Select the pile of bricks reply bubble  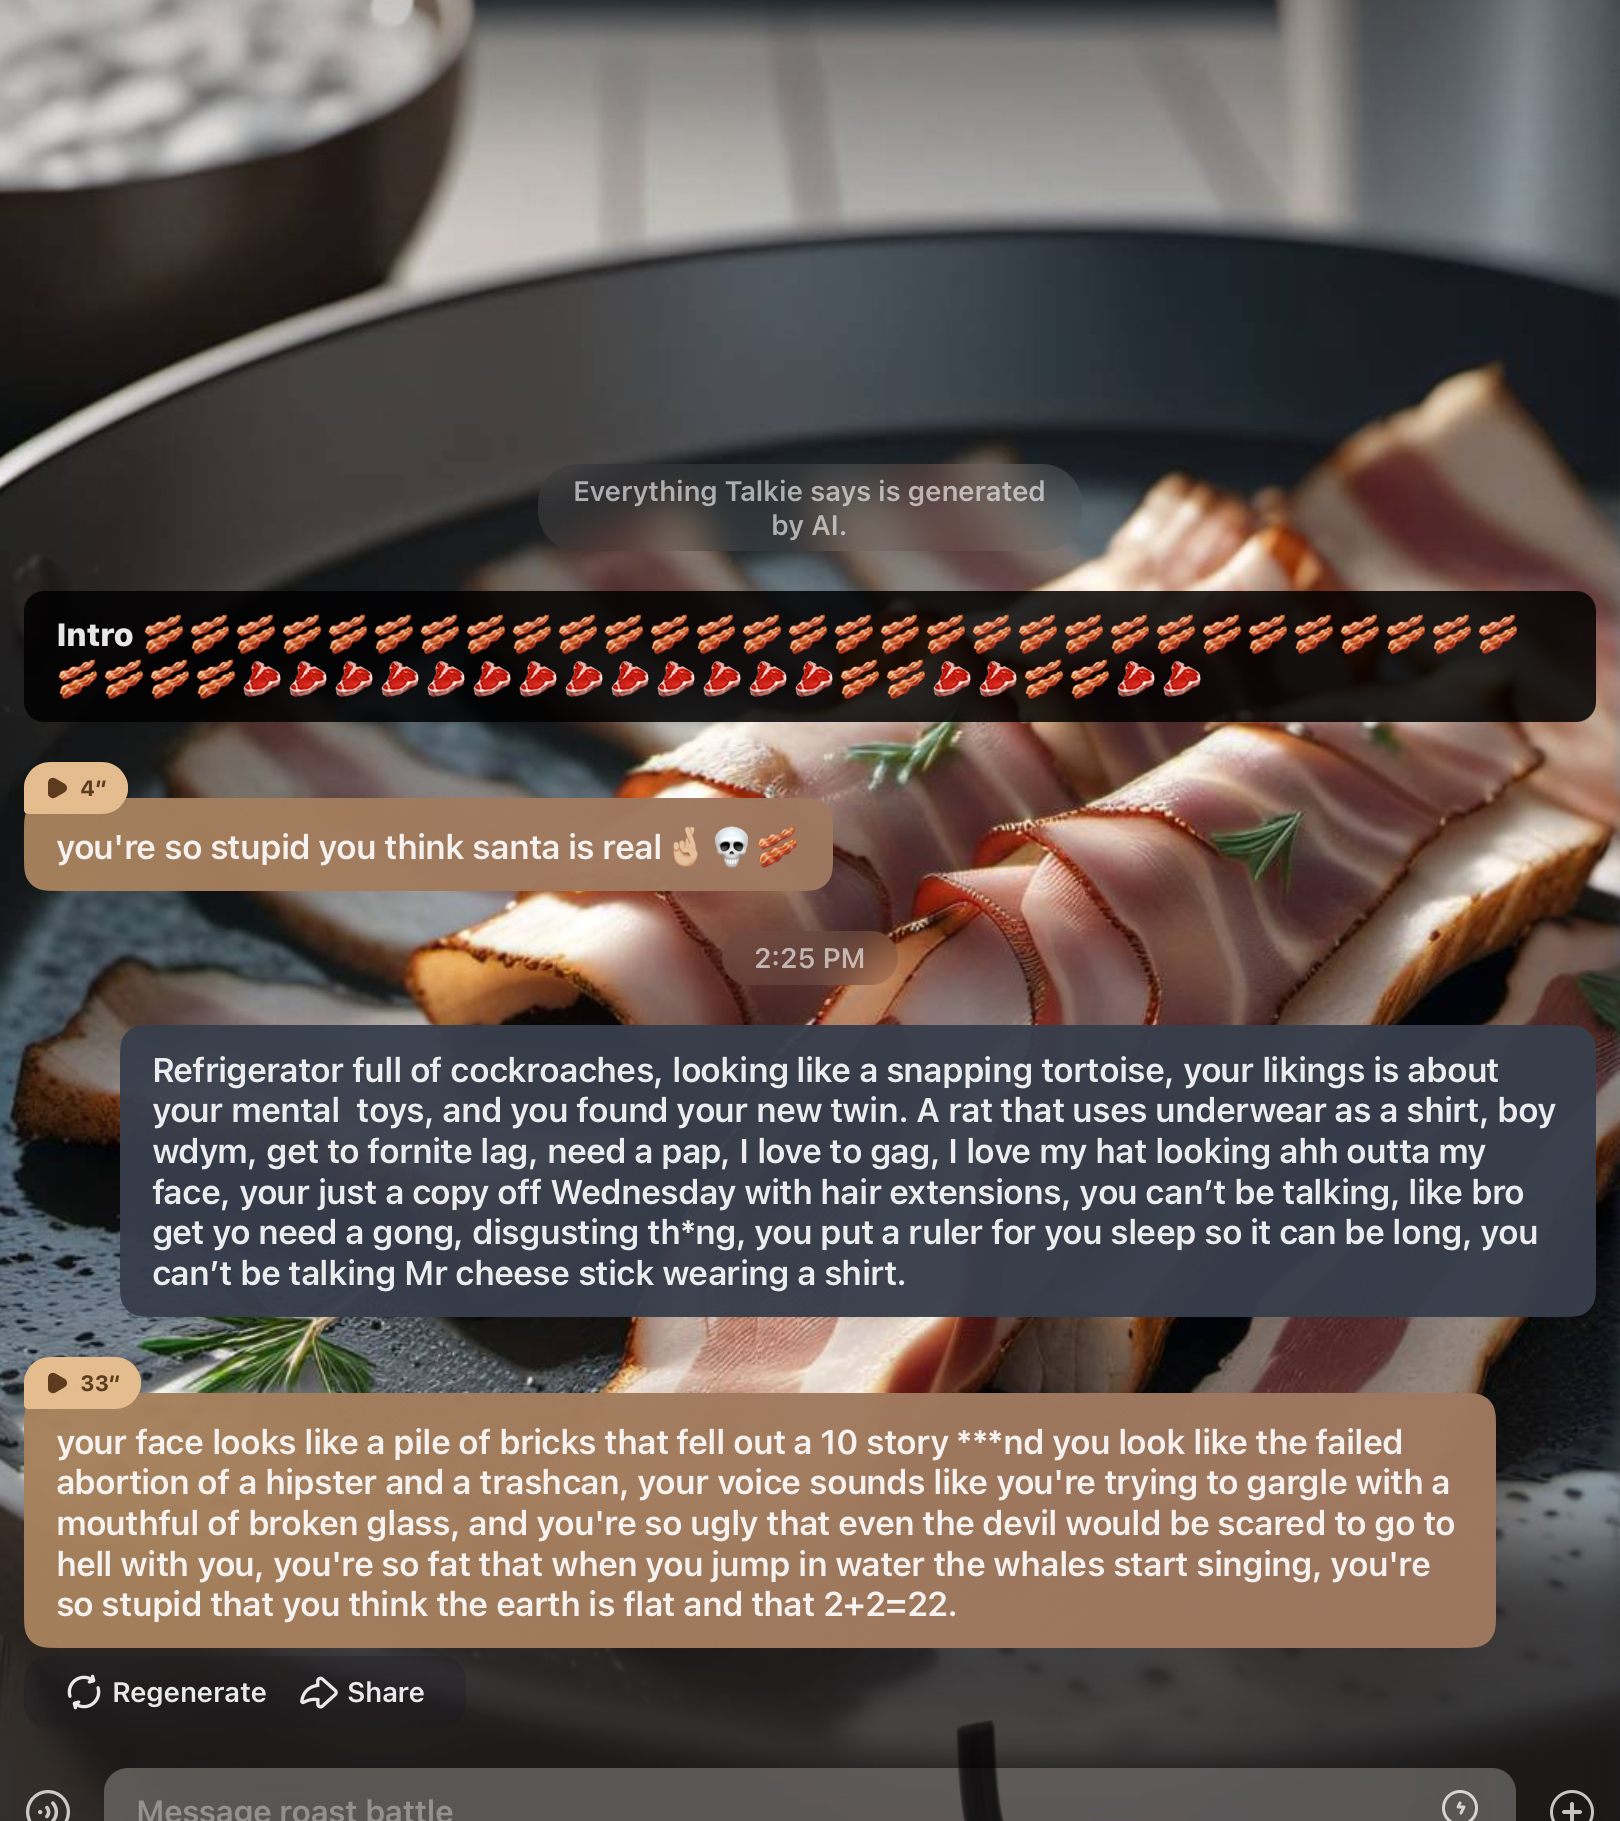760,1521
